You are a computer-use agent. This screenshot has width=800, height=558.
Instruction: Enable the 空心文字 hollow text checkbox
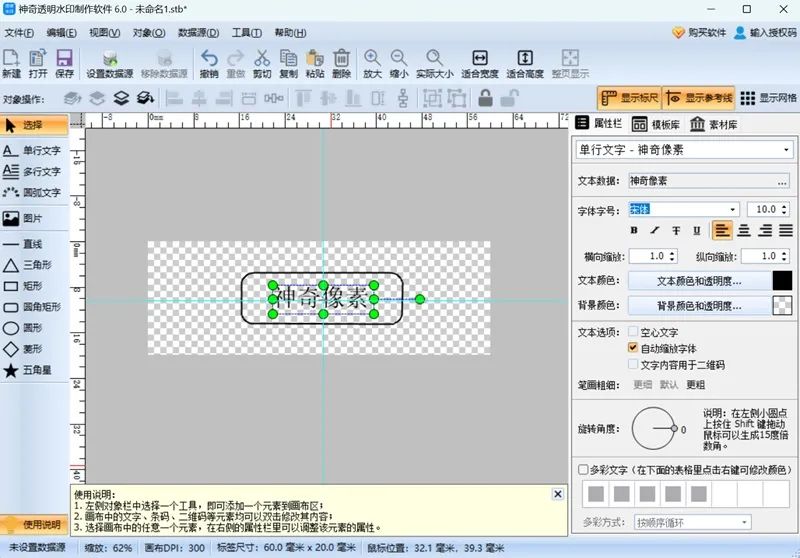[633, 332]
